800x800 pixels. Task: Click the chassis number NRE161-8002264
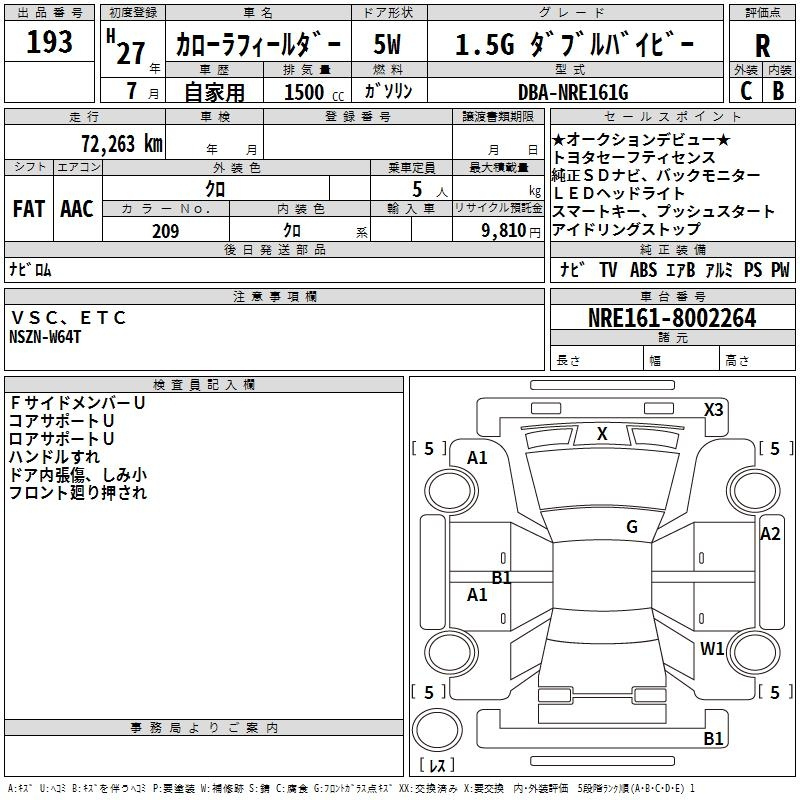pos(672,319)
